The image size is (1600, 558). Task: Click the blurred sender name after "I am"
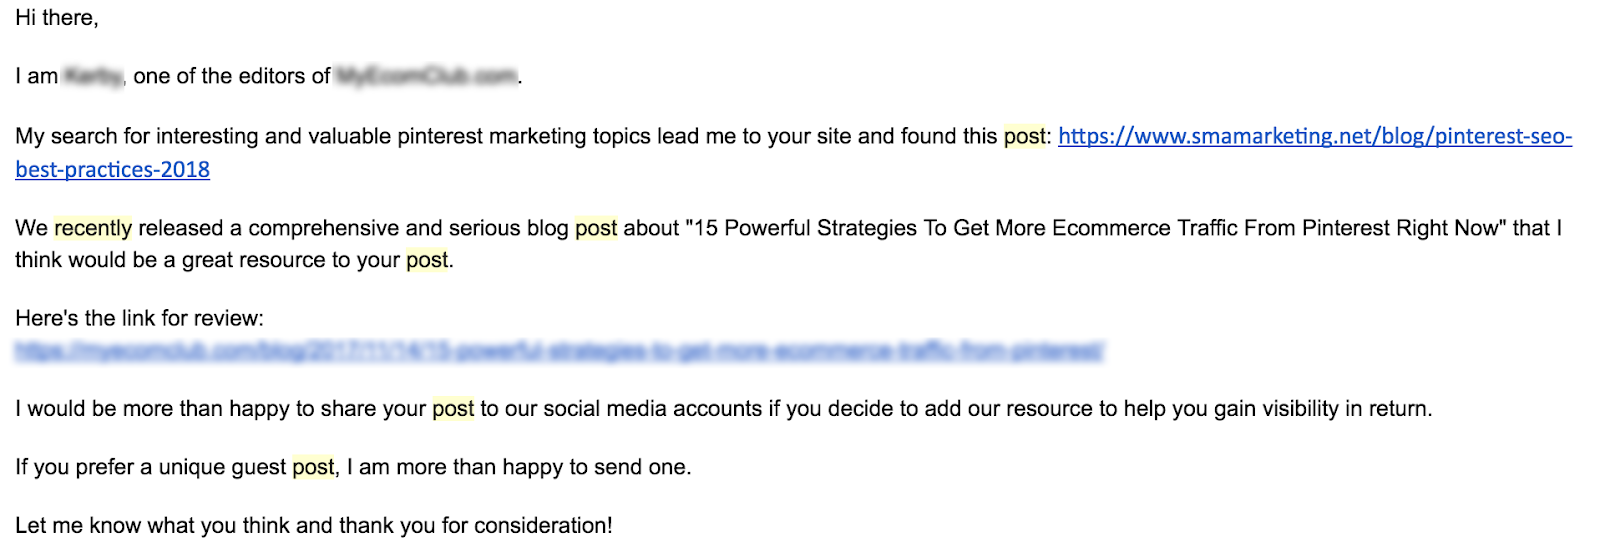[x=93, y=77]
